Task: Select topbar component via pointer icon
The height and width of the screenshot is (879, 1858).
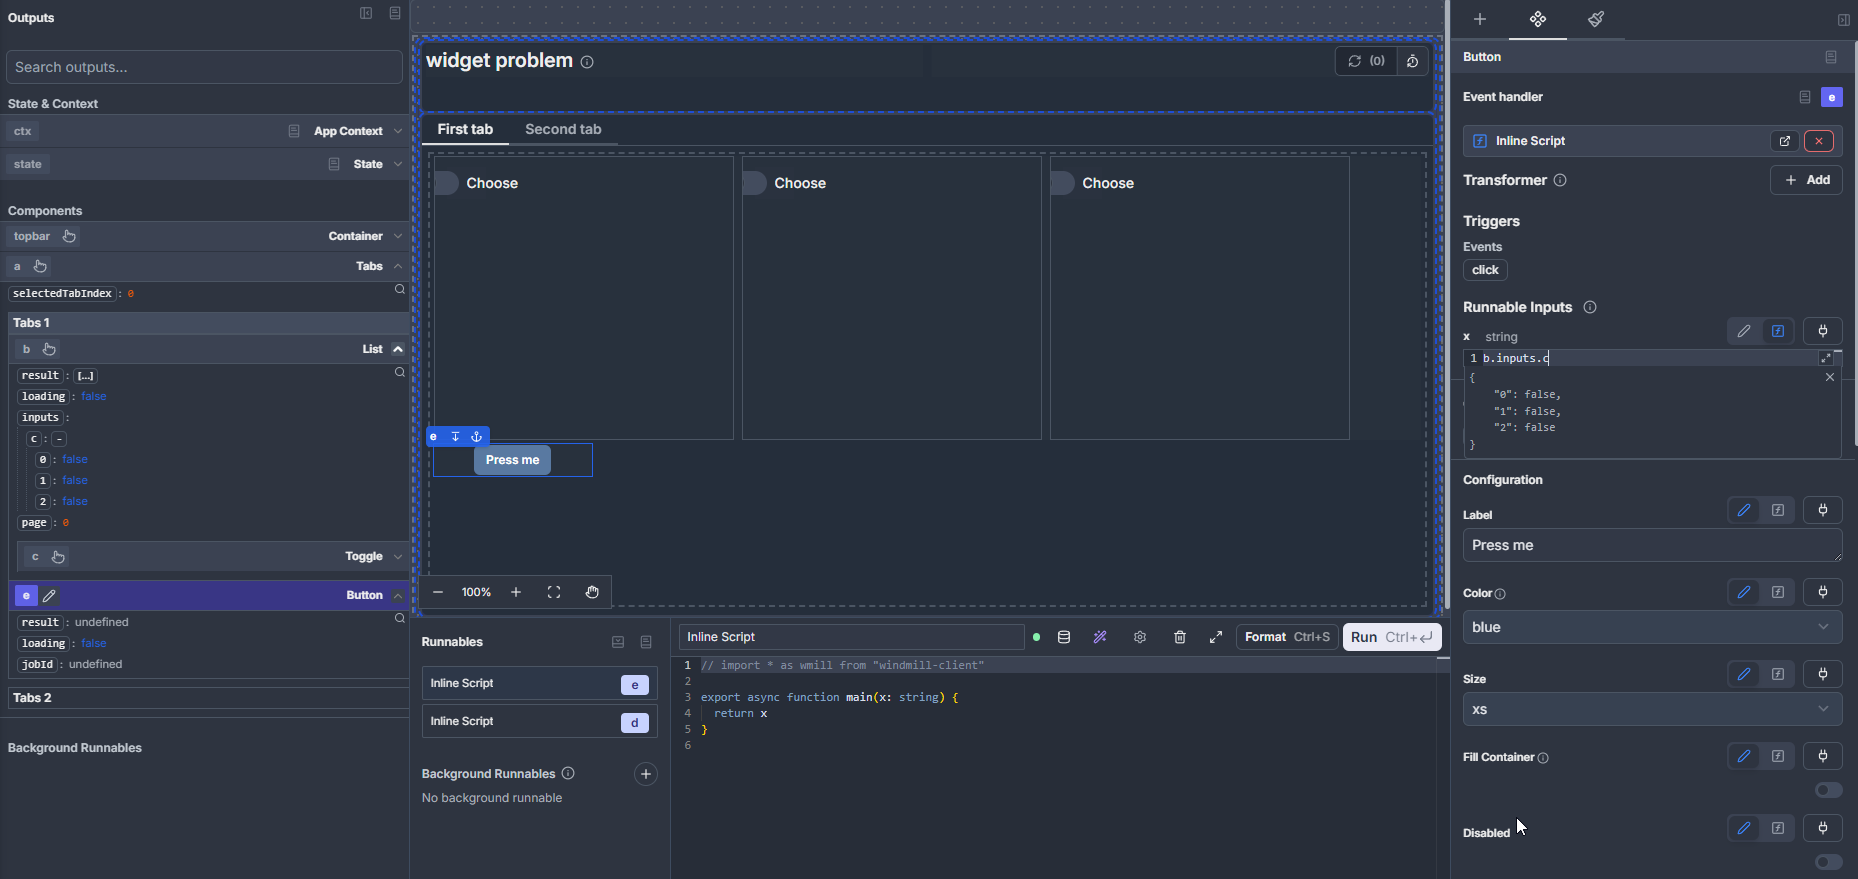Action: tap(69, 236)
